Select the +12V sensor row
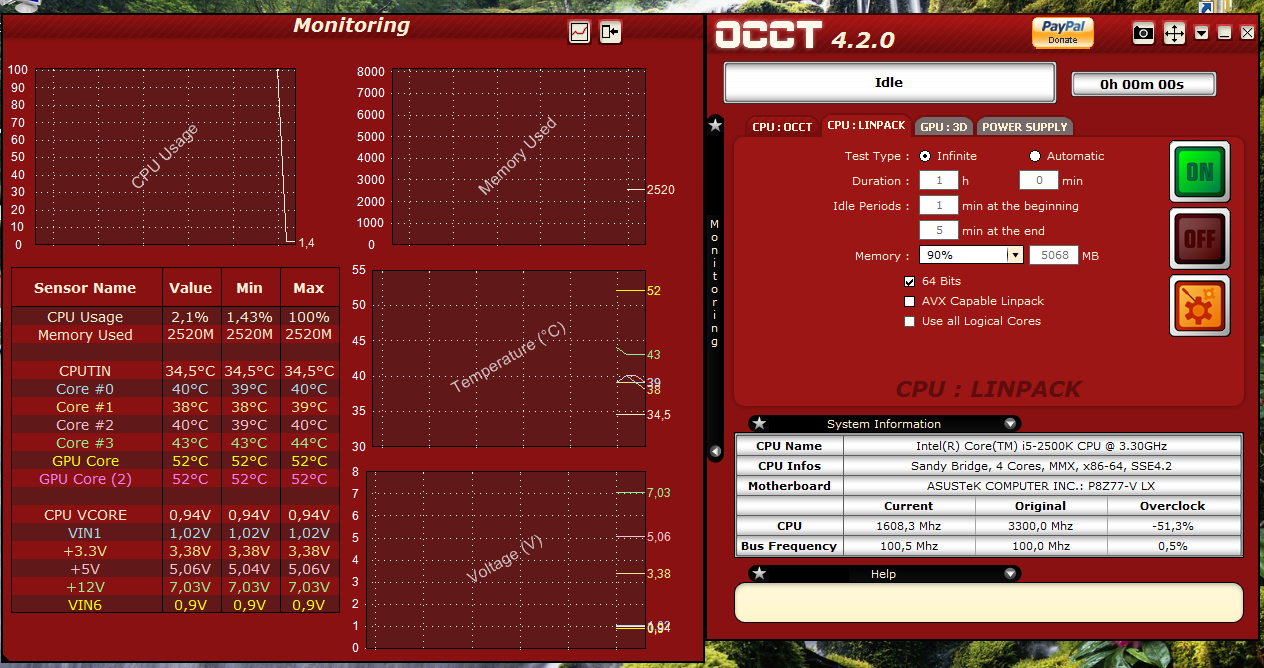The width and height of the screenshot is (1264, 668). click(x=175, y=587)
